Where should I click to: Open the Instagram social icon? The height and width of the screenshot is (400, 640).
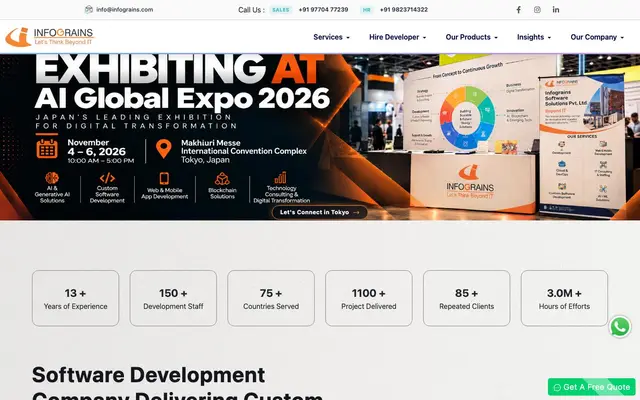[537, 10]
